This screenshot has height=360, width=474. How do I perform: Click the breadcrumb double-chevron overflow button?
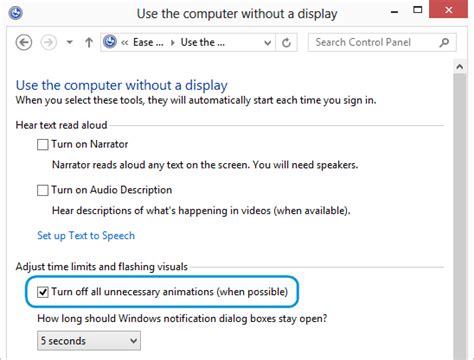[124, 43]
